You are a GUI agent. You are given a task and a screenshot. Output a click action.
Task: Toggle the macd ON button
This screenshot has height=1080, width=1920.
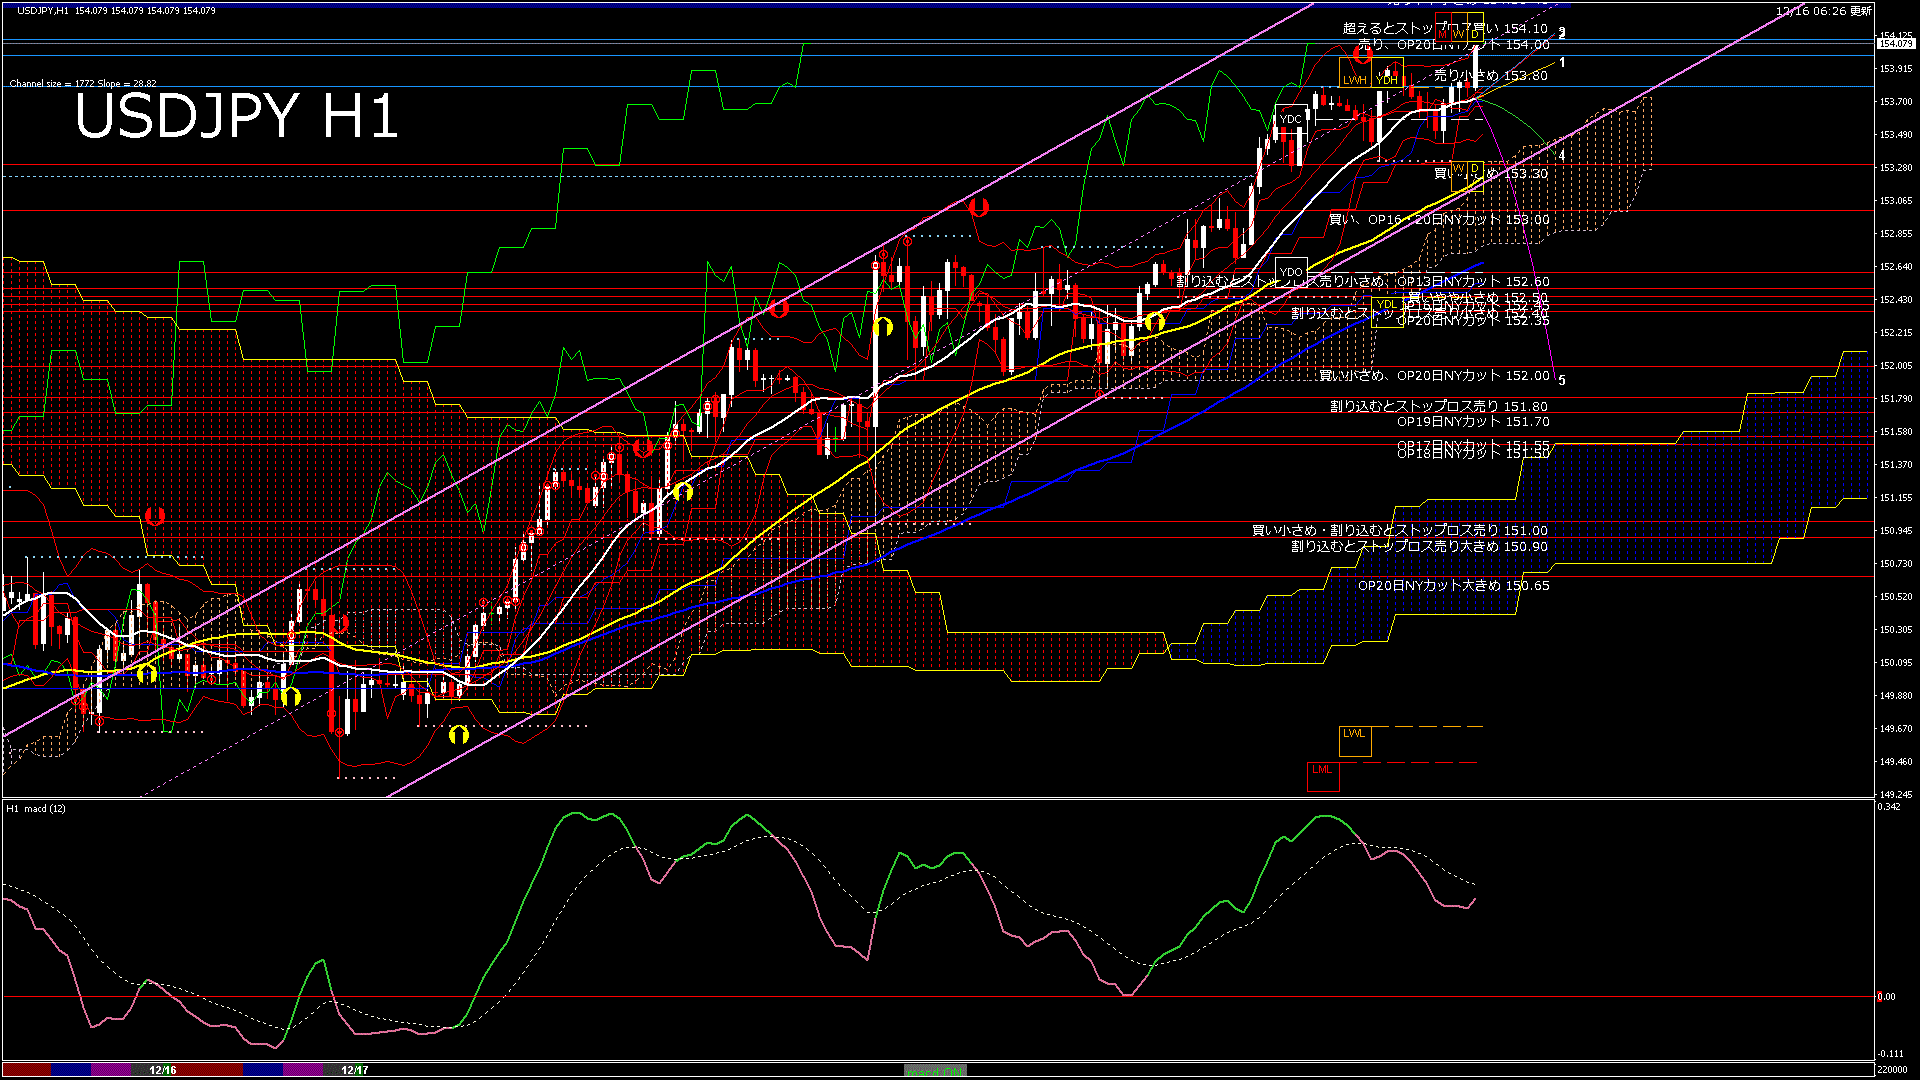pyautogui.click(x=935, y=1071)
